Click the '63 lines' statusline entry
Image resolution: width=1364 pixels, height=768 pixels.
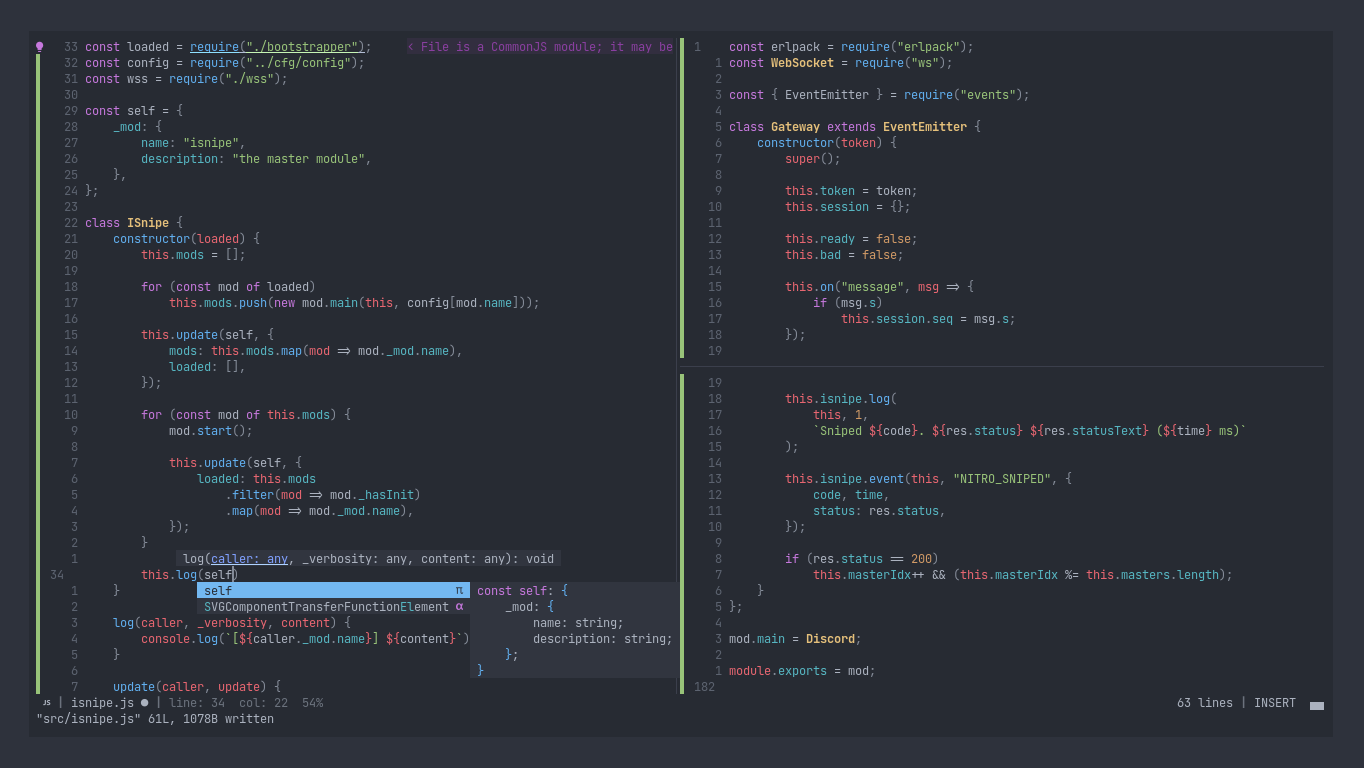pyautogui.click(x=1205, y=703)
